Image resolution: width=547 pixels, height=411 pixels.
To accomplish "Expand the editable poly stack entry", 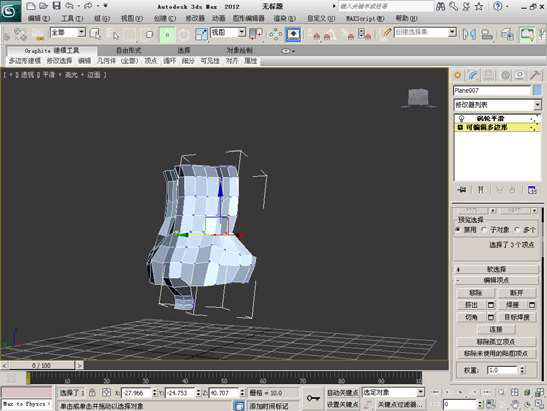I will [460, 127].
